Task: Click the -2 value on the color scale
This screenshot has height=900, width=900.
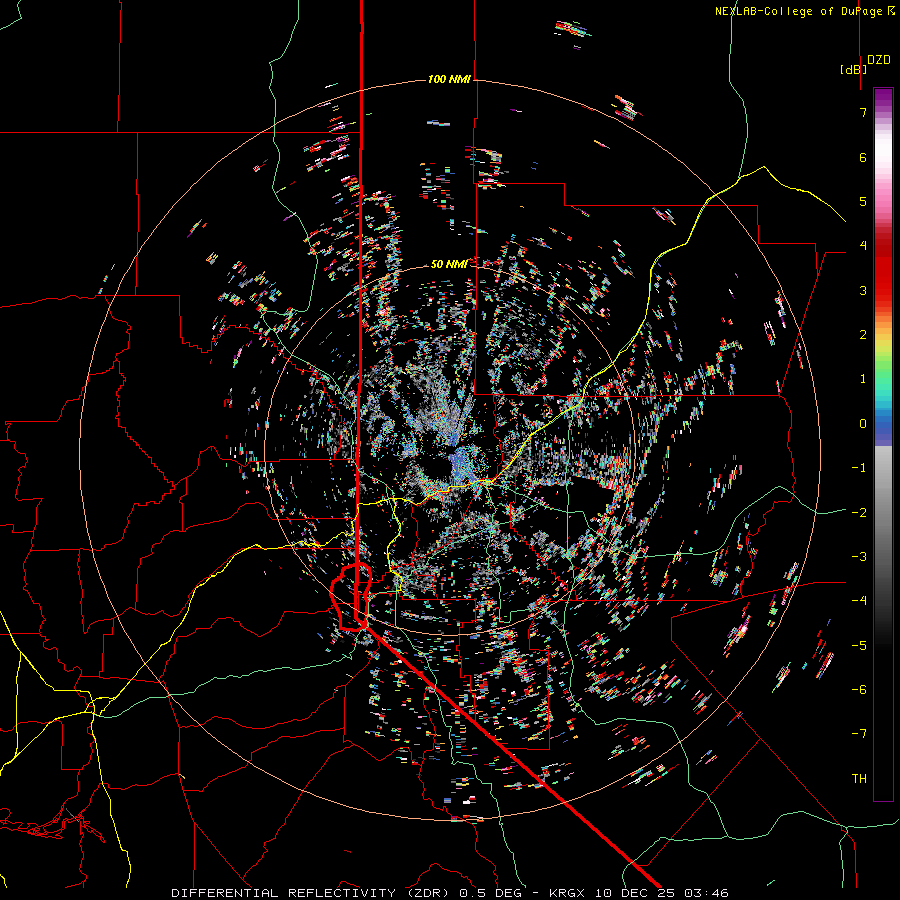Action: 859,513
